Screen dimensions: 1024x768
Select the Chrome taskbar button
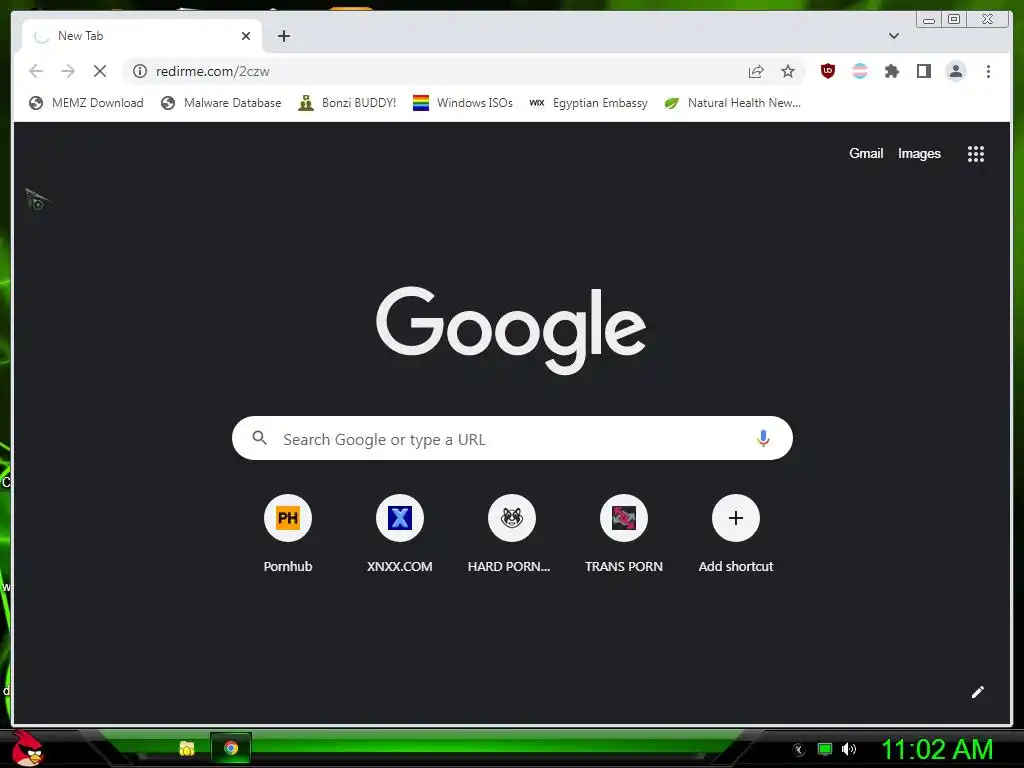pos(231,748)
